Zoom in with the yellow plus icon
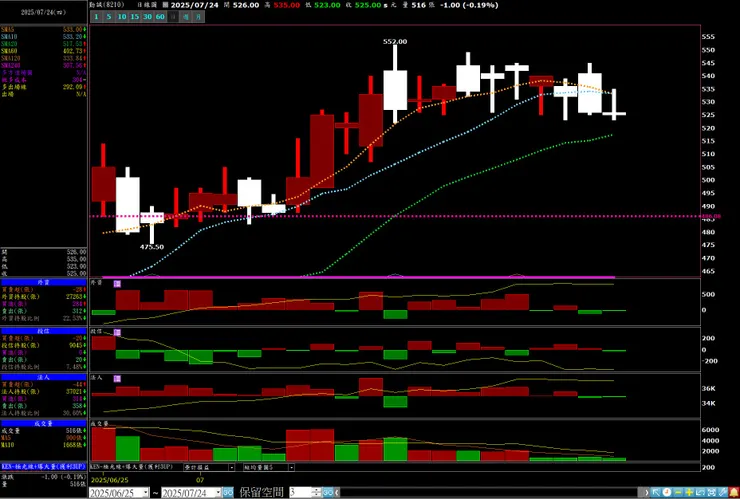This screenshot has height=499, width=740. click(x=690, y=493)
